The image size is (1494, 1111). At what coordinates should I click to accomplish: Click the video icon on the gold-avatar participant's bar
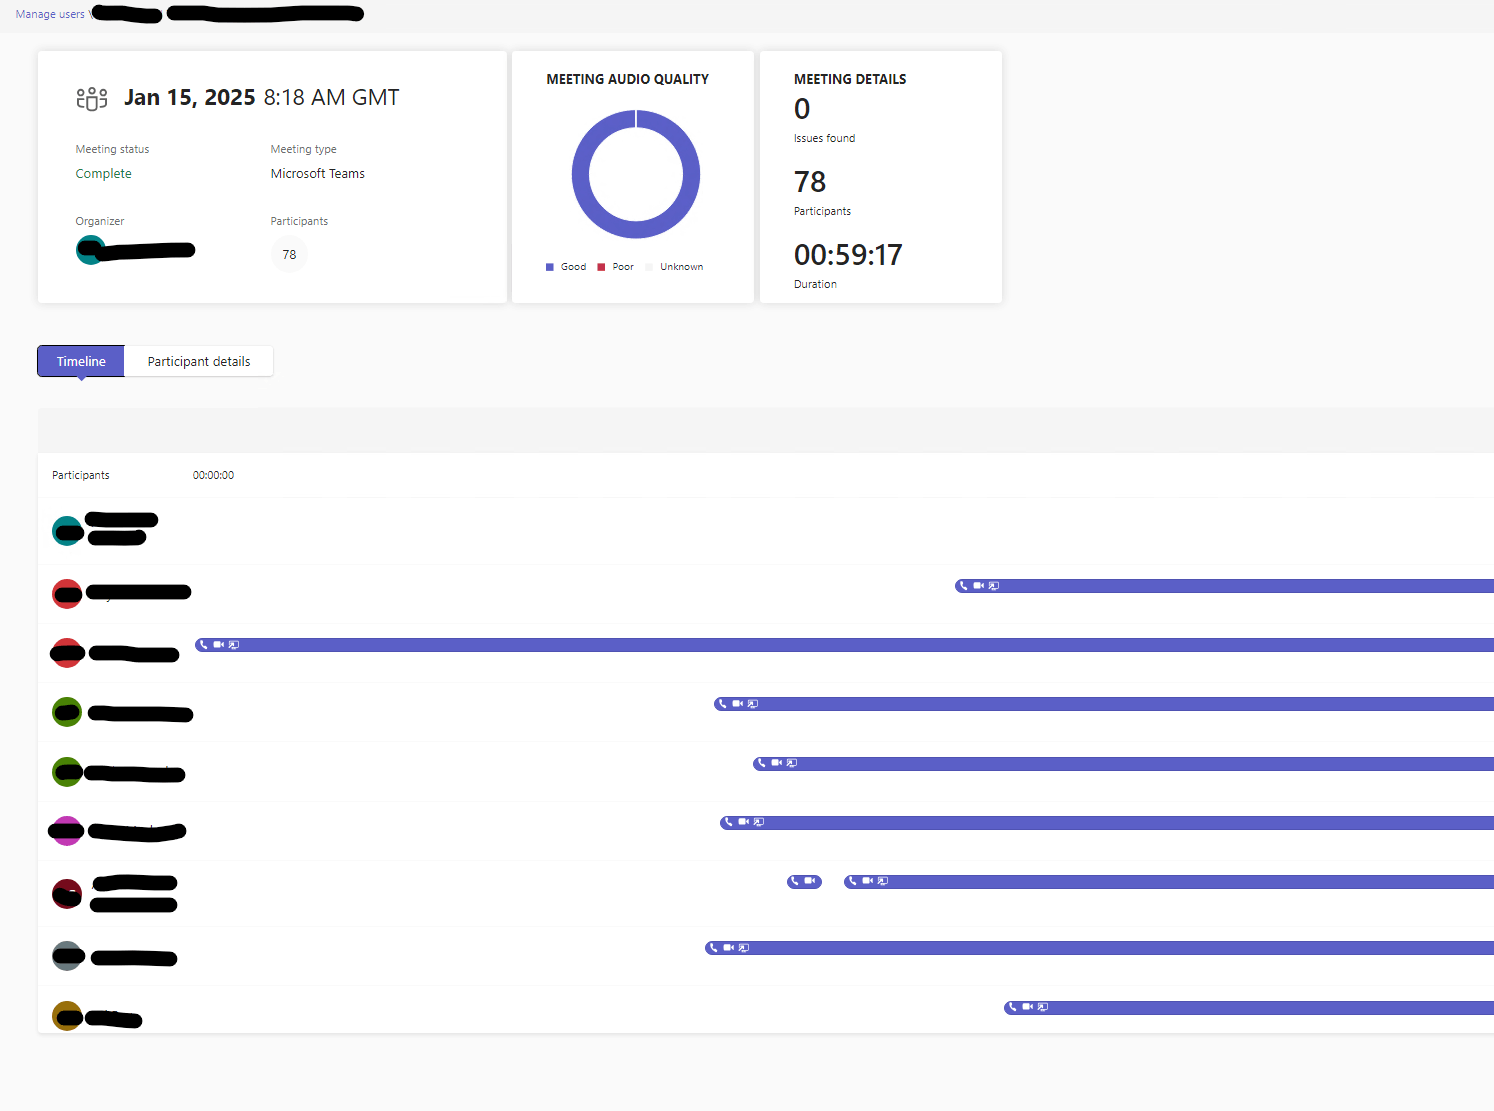[1027, 1007]
